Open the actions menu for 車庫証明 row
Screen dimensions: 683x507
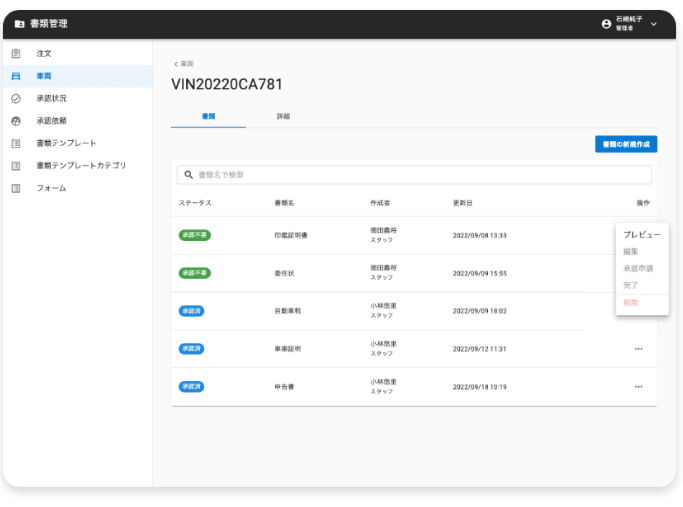638,349
